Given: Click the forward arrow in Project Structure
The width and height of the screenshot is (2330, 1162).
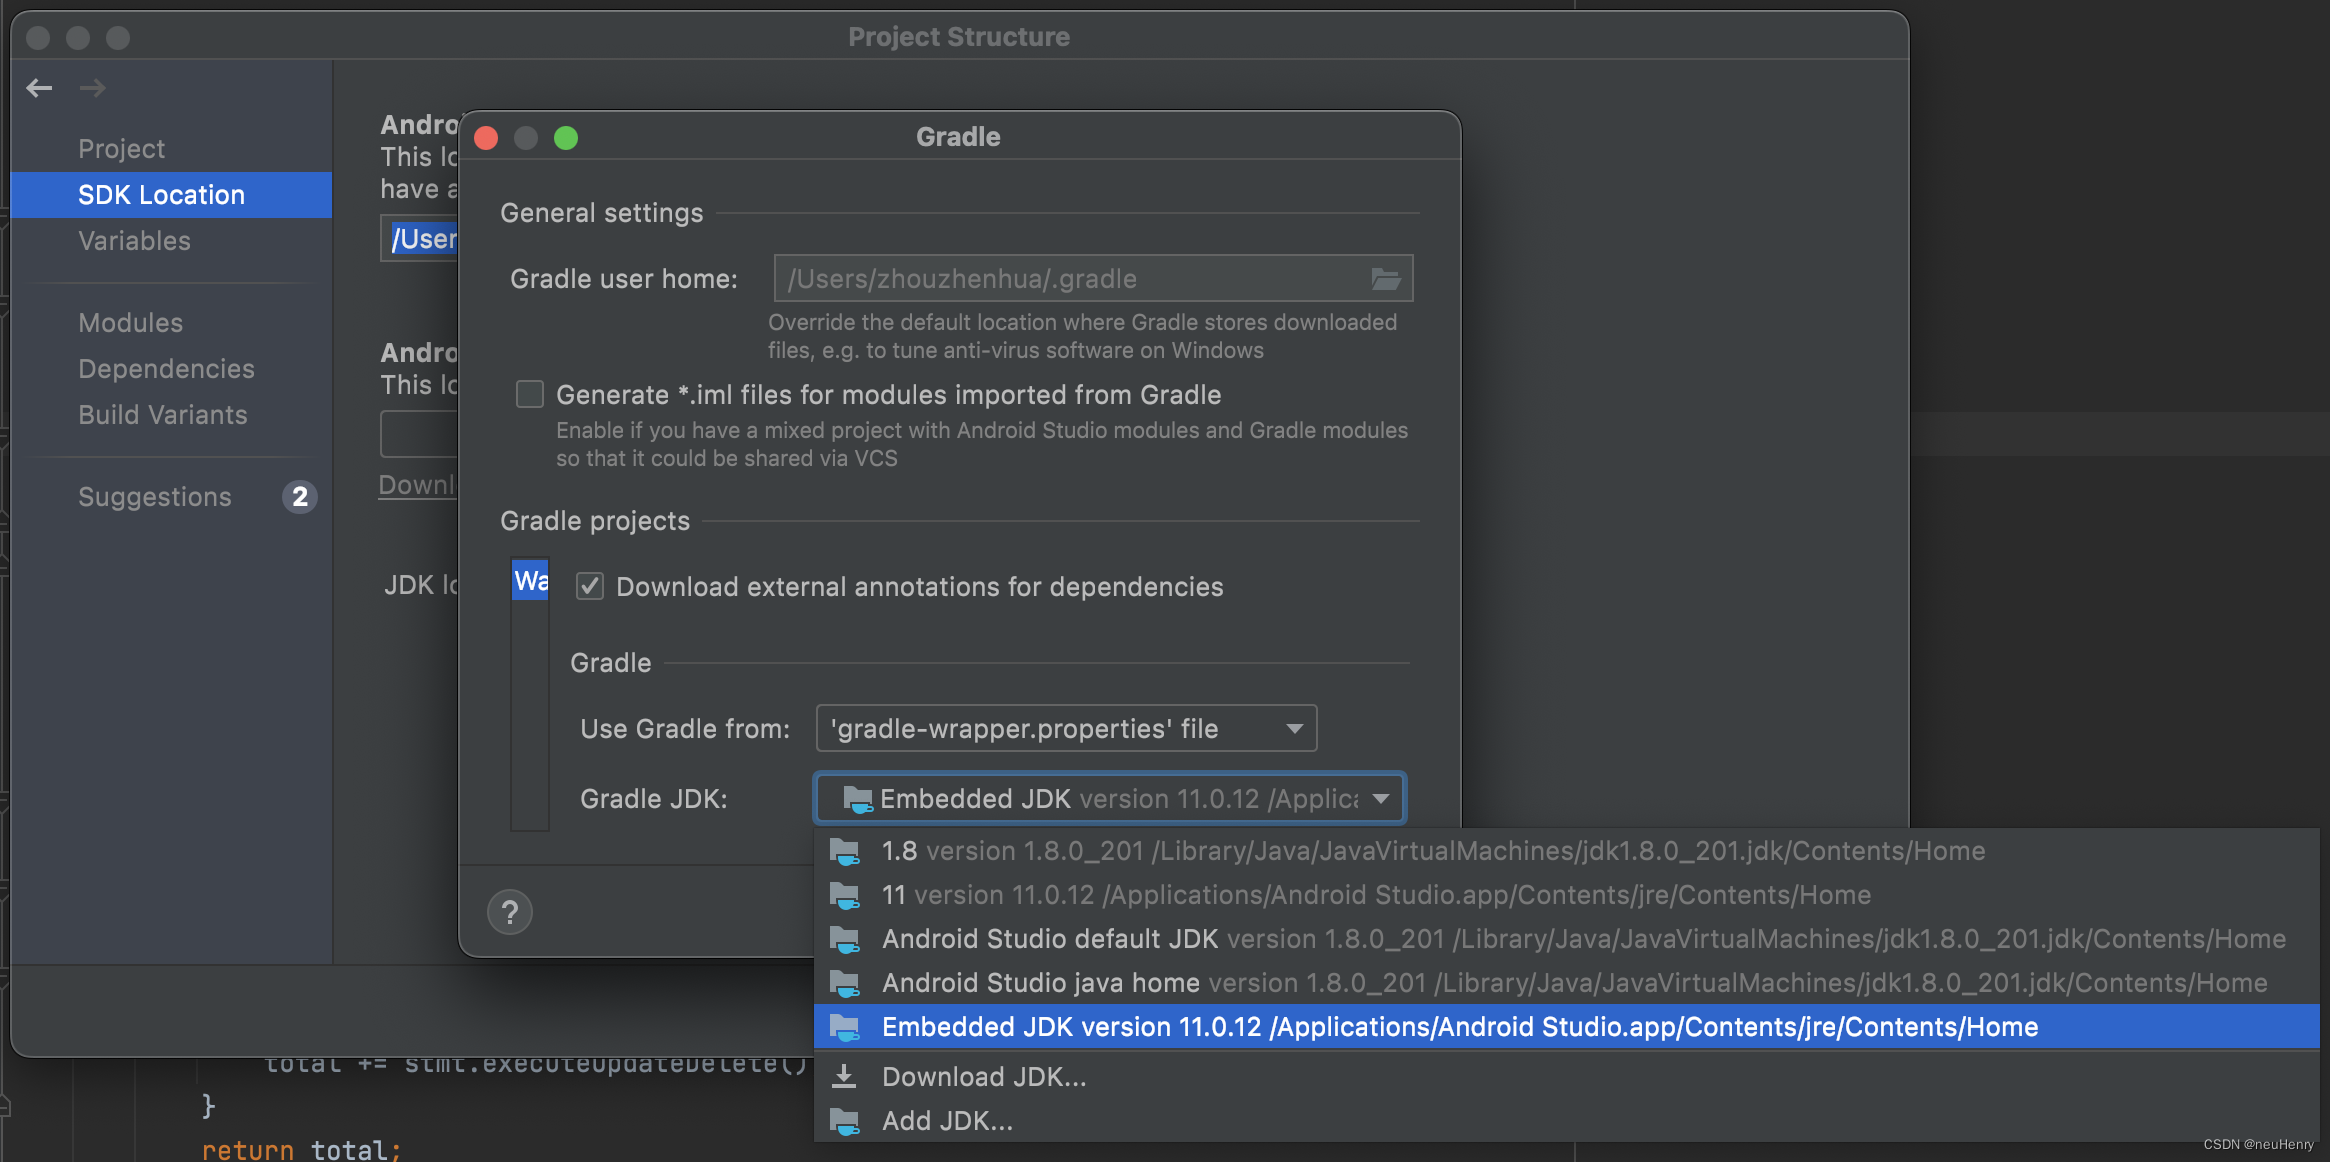Looking at the screenshot, I should (93, 88).
